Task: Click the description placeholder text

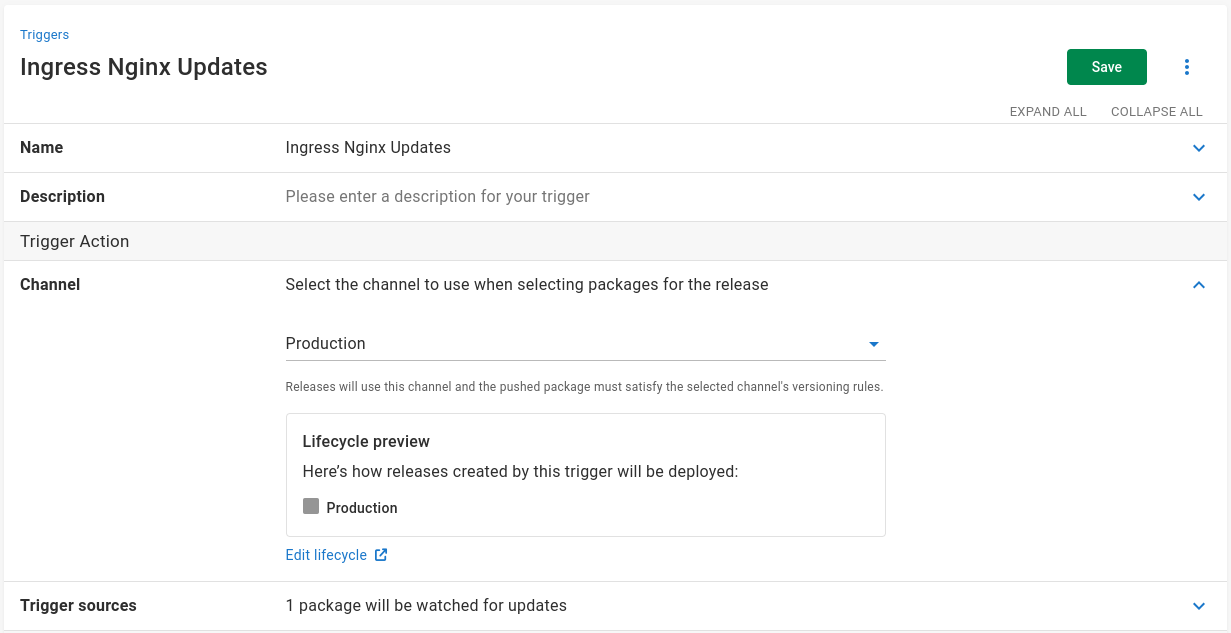Action: [x=437, y=197]
